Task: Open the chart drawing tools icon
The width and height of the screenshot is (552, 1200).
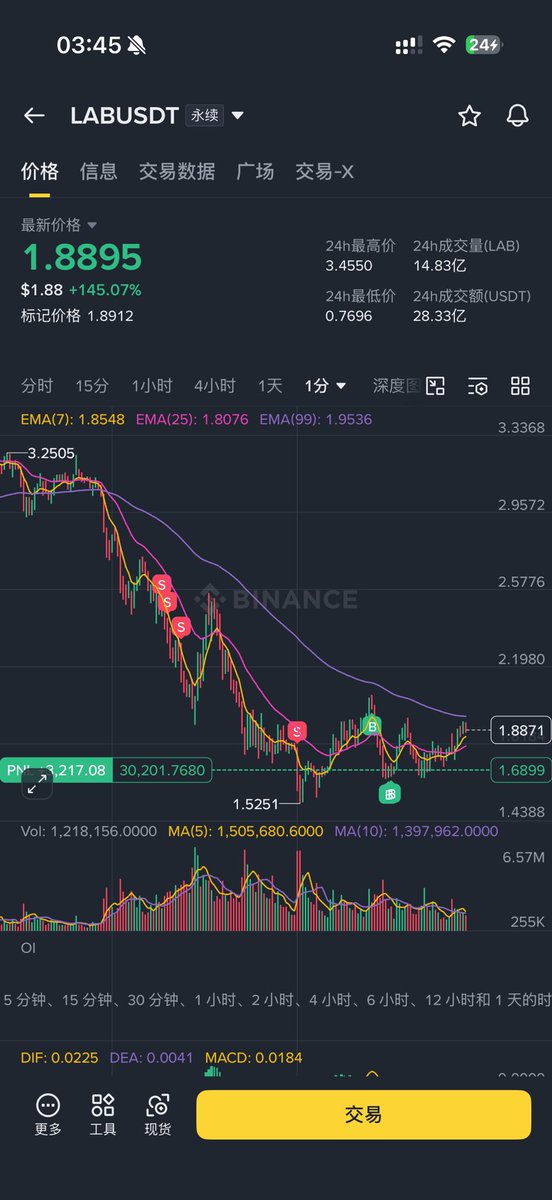Action: click(x=435, y=386)
